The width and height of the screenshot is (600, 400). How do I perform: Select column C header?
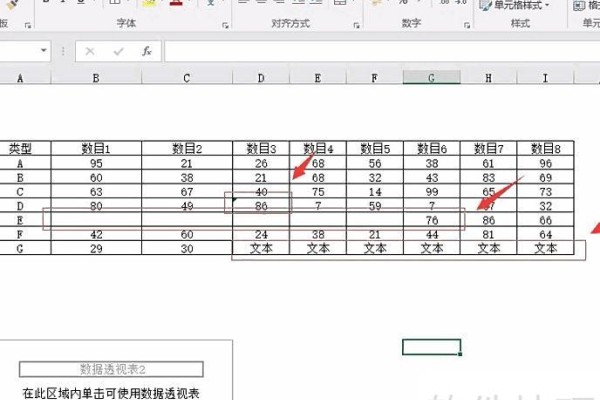187,78
